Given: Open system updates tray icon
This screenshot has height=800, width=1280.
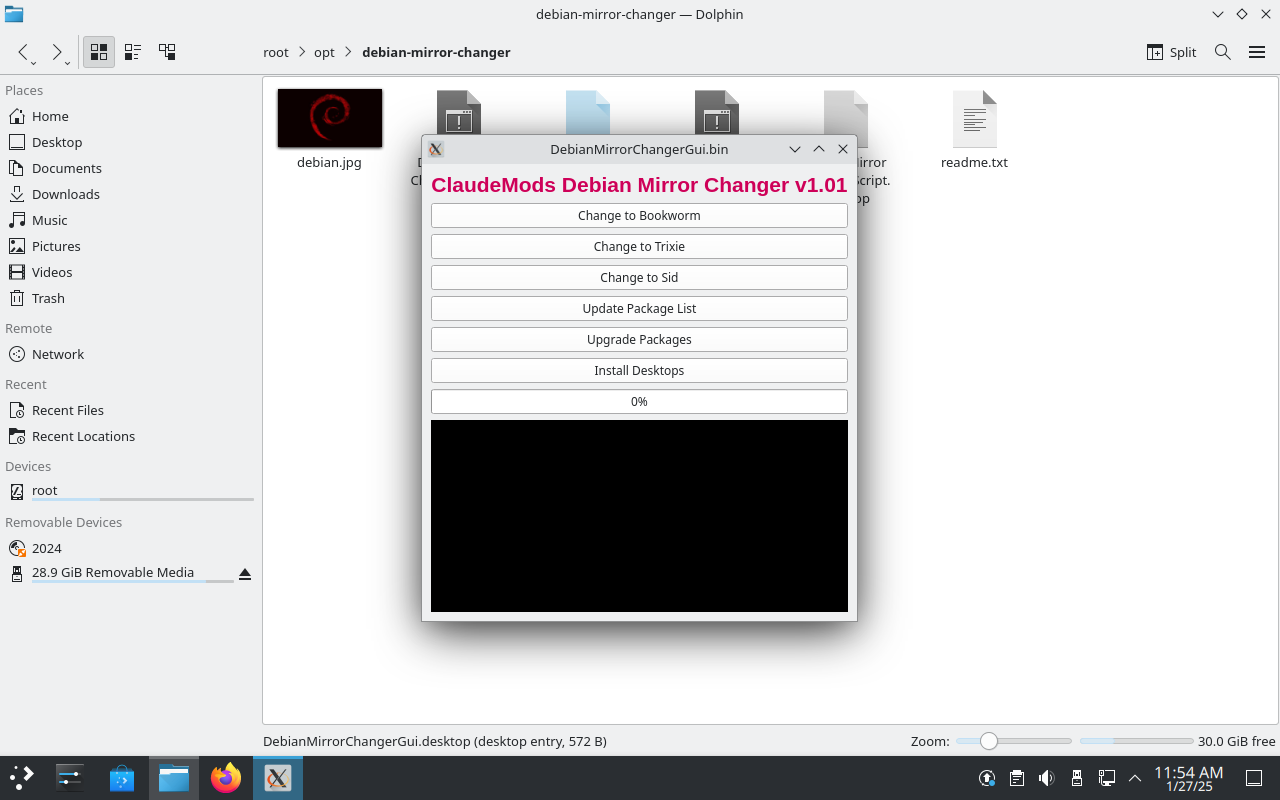Looking at the screenshot, I should [986, 778].
